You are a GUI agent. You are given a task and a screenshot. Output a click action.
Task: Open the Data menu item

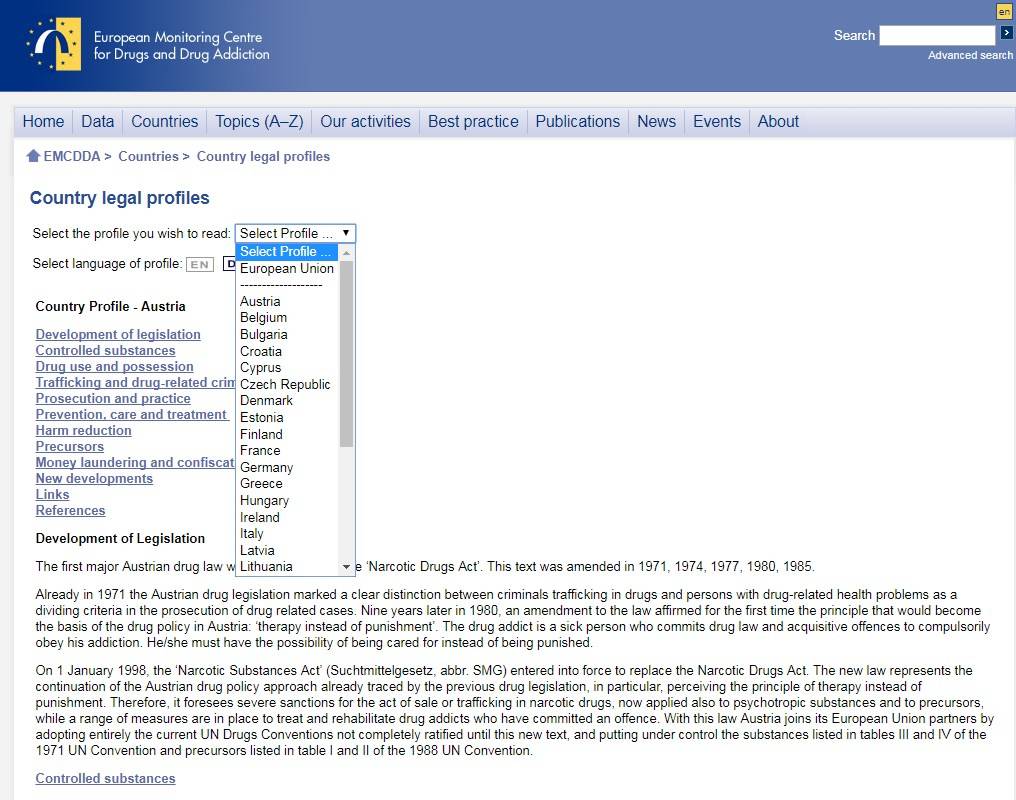(x=98, y=121)
